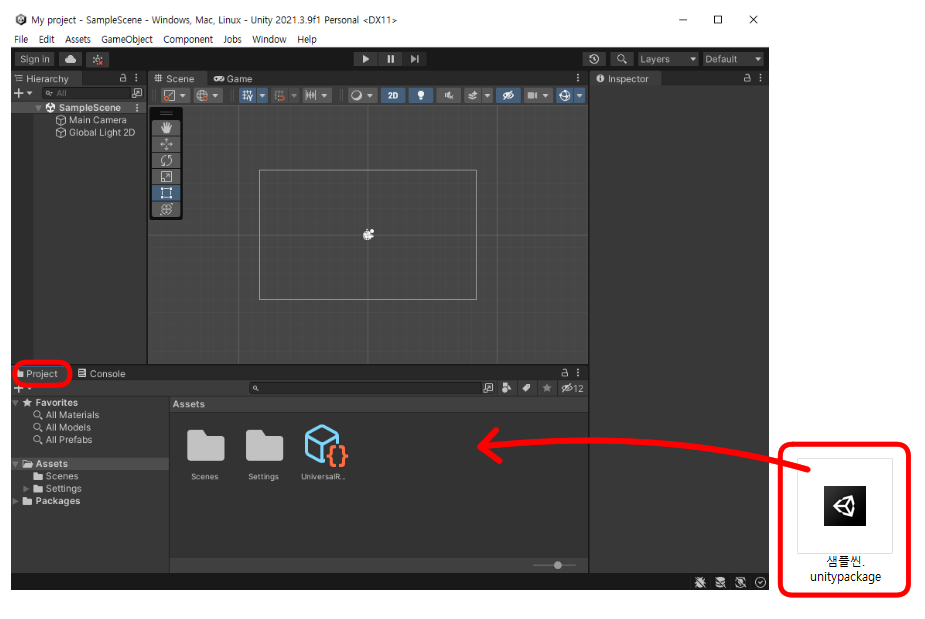Open search picker in Hierarchy

[x=137, y=93]
